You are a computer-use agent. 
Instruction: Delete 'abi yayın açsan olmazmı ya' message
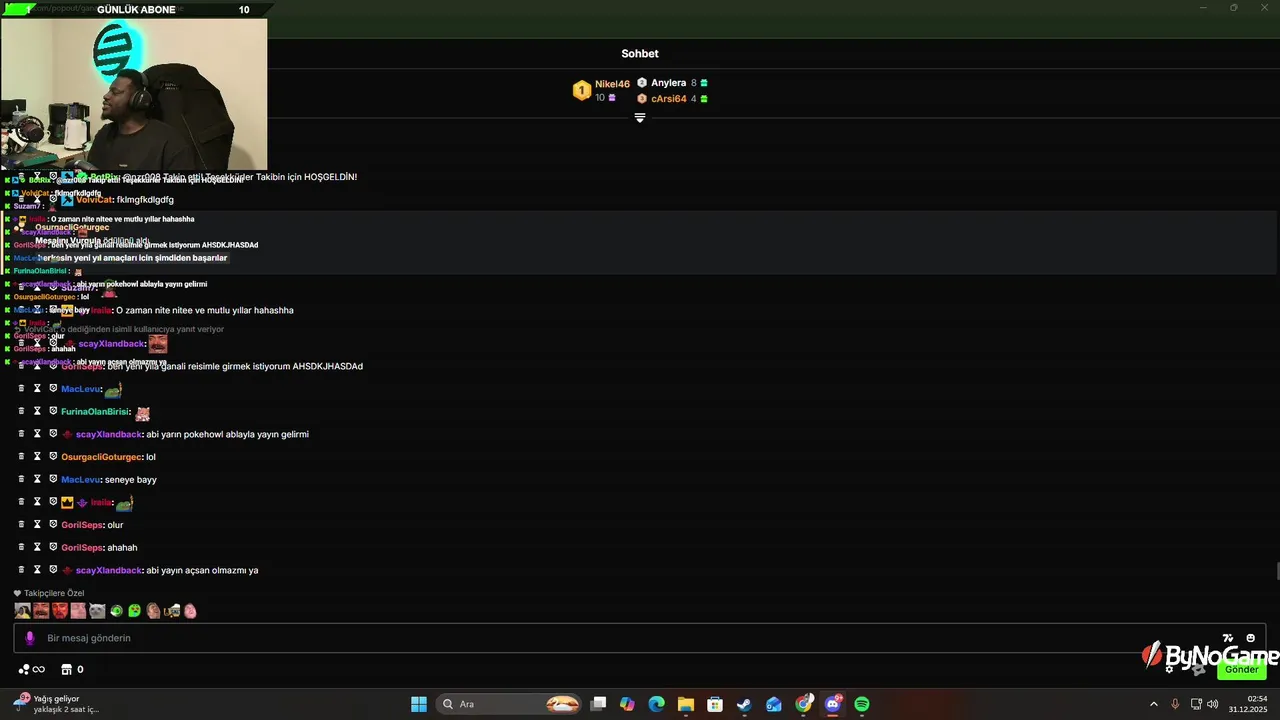click(21, 569)
